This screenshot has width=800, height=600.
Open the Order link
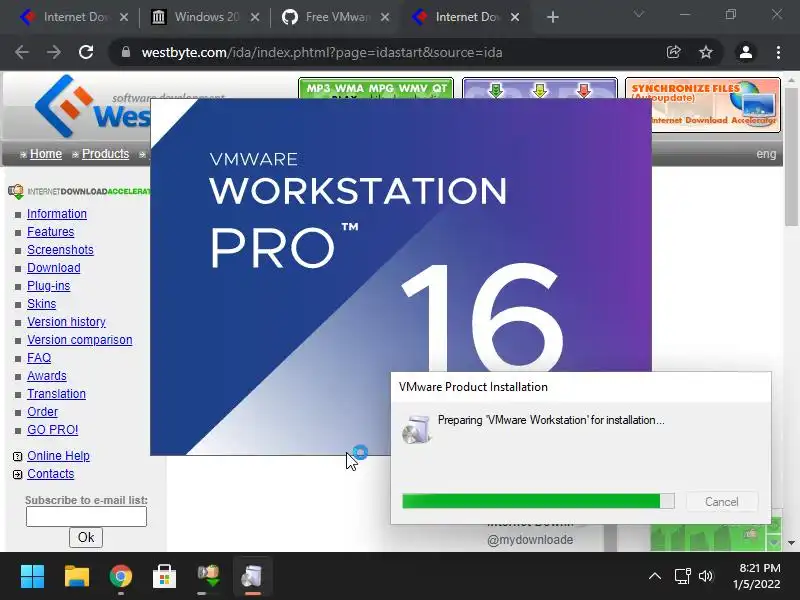point(42,412)
